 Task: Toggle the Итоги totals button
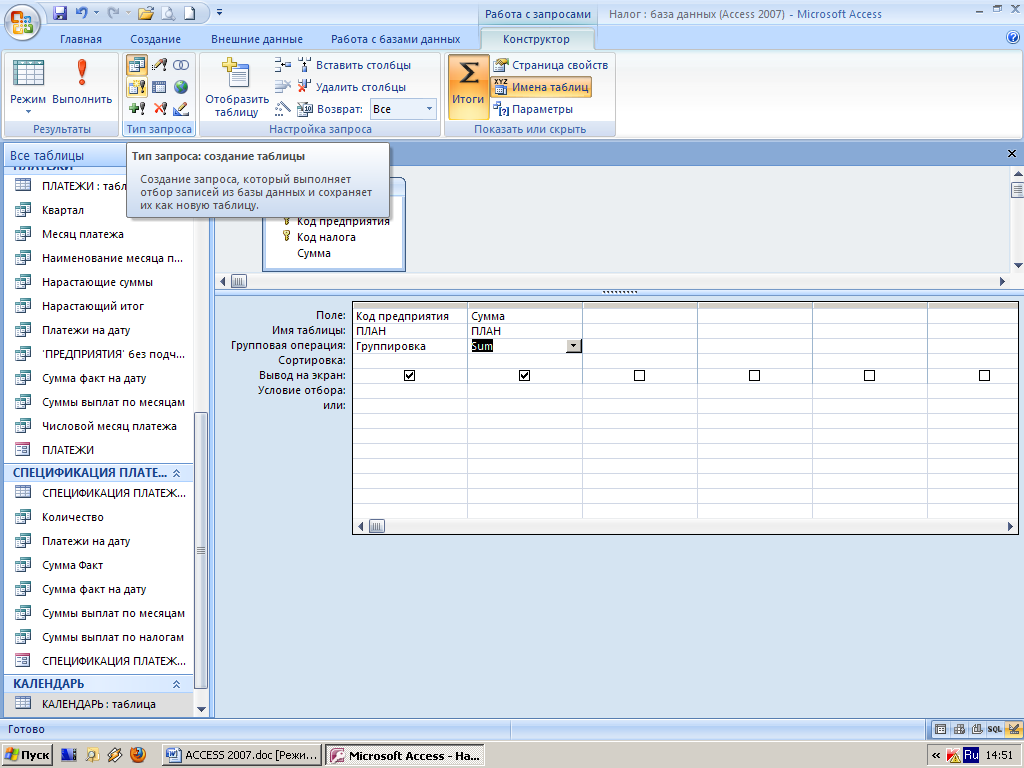[x=468, y=87]
